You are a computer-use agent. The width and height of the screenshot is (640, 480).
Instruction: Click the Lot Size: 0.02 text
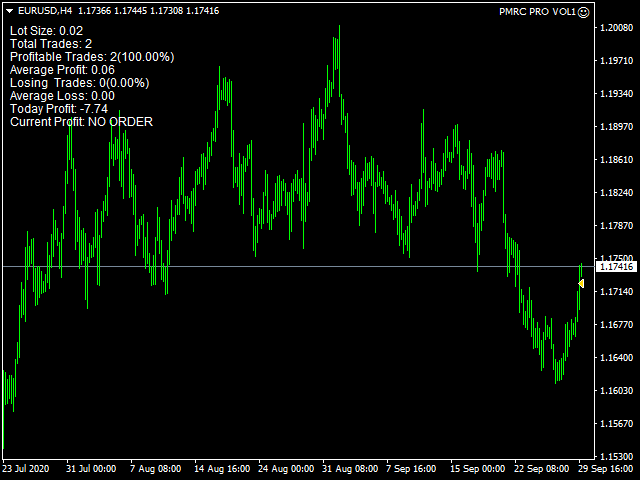(47, 31)
